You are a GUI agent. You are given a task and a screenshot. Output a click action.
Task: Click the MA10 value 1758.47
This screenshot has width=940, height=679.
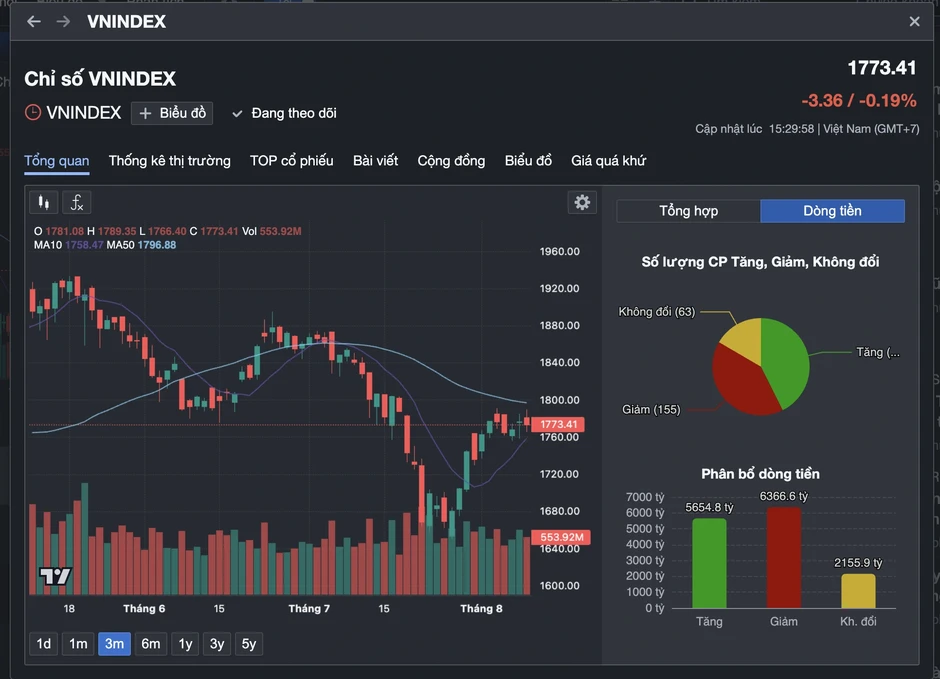84,245
